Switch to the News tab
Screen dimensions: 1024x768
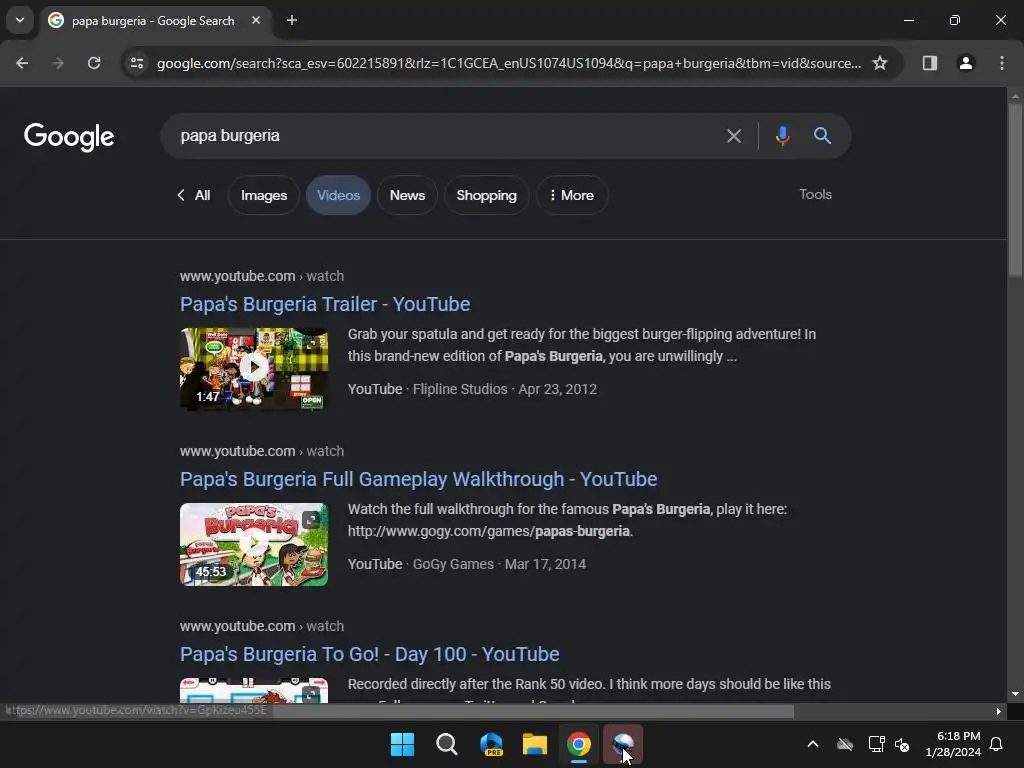point(408,195)
